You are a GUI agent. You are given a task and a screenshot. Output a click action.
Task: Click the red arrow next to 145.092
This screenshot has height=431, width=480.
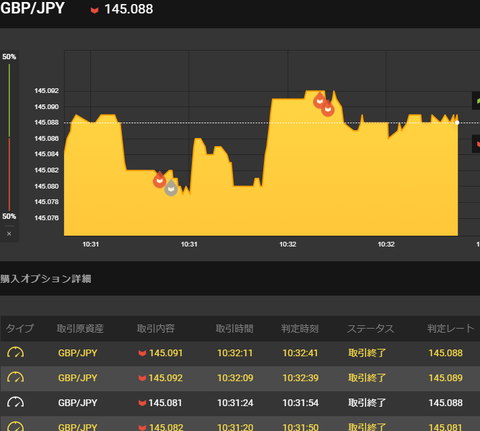point(142,378)
